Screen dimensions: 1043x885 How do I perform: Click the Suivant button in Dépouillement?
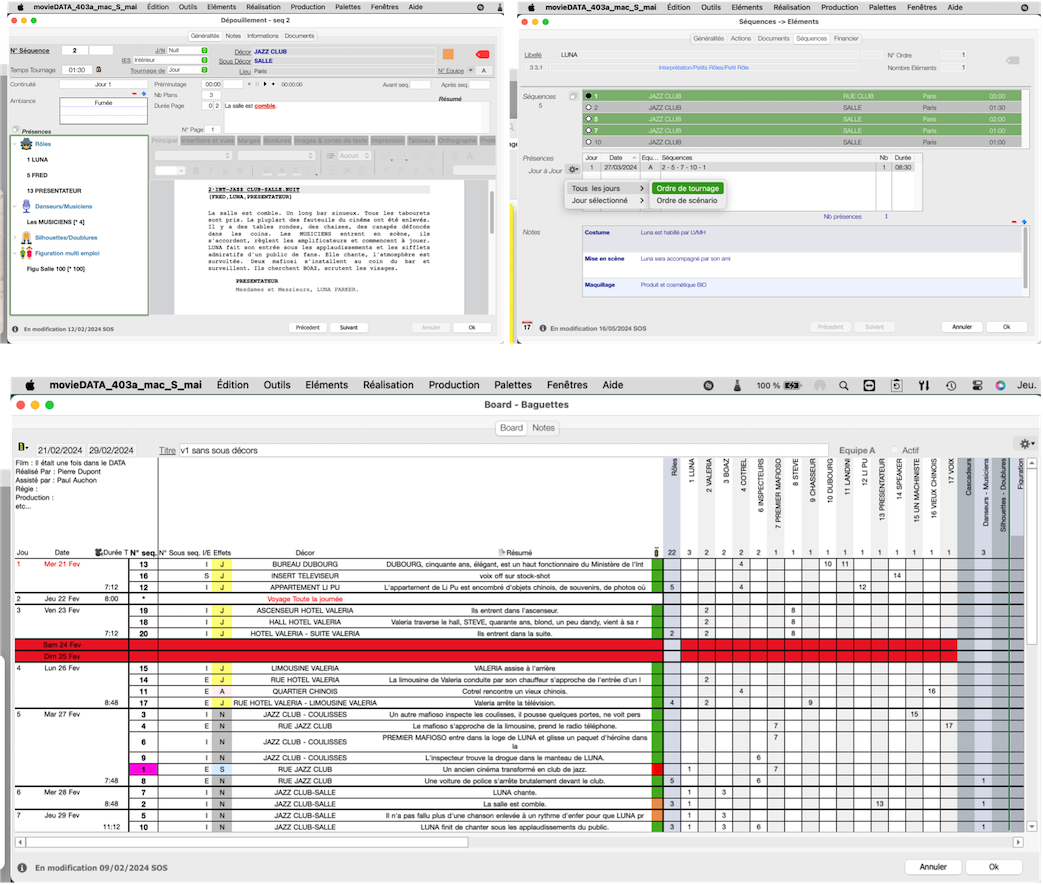(348, 327)
